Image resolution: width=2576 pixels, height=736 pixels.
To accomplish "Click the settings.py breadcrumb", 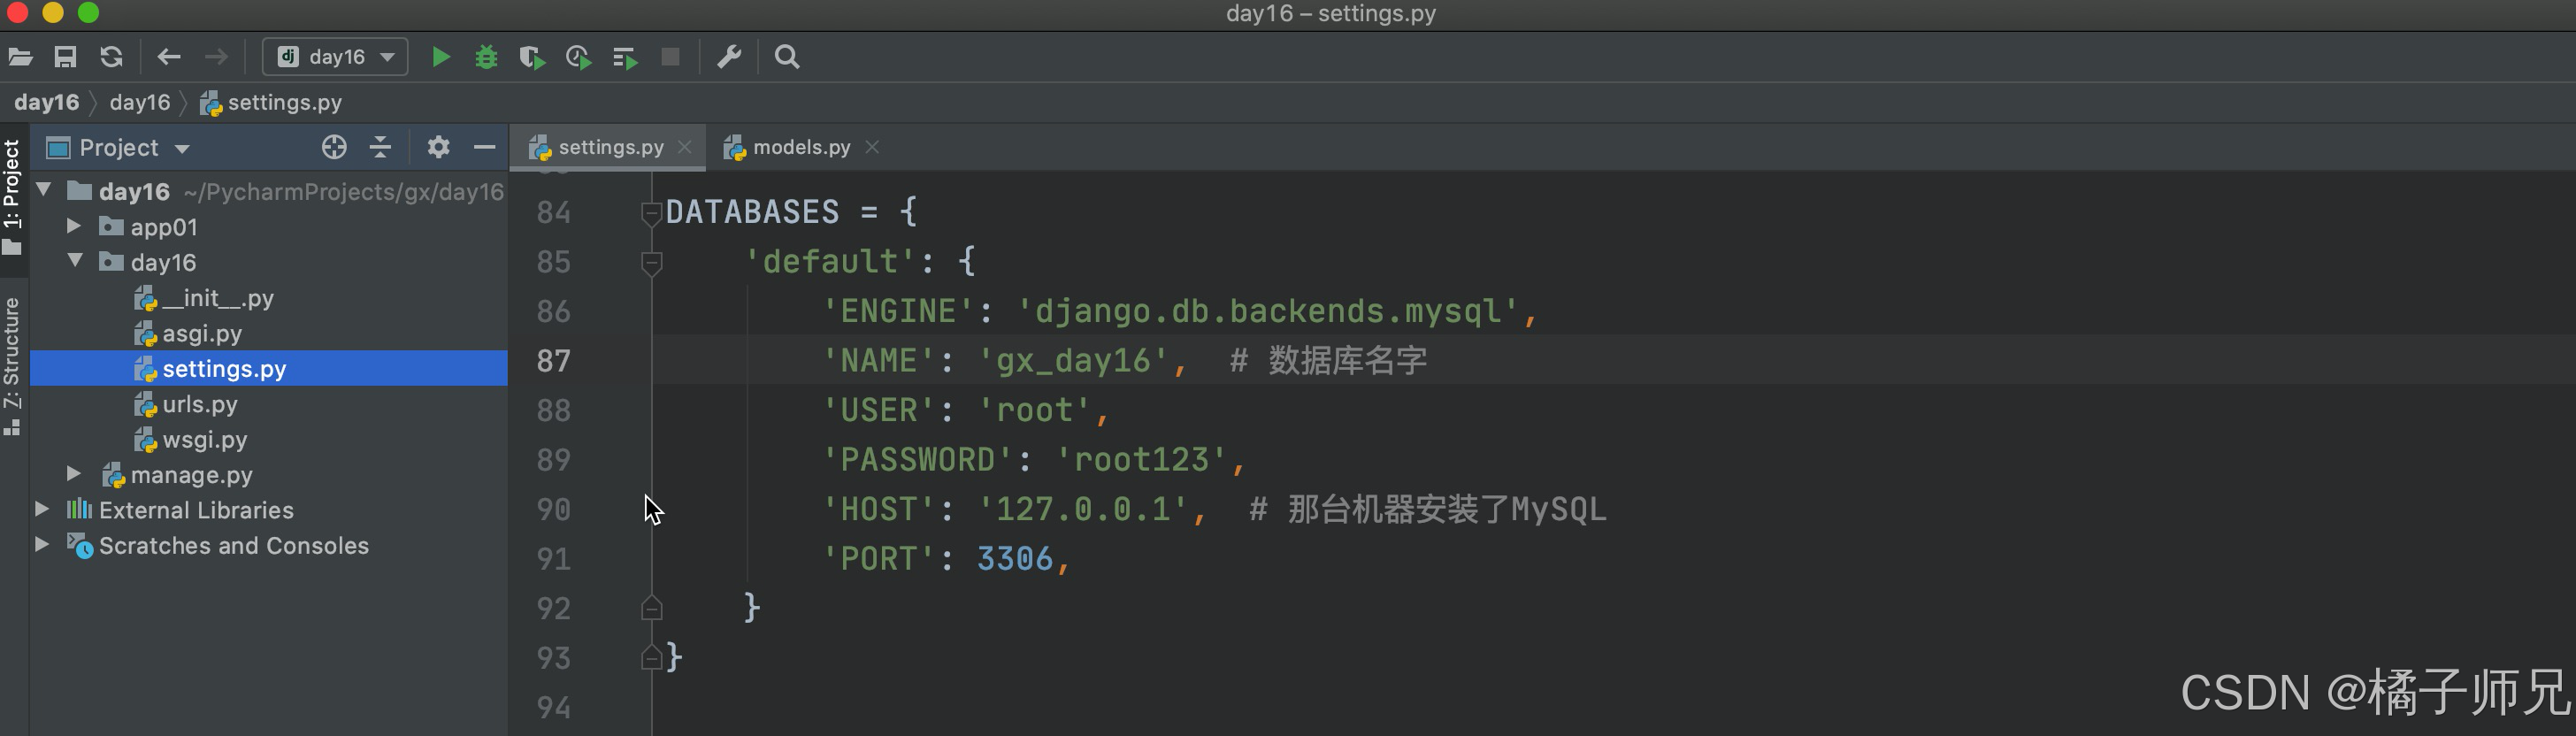I will (x=271, y=103).
